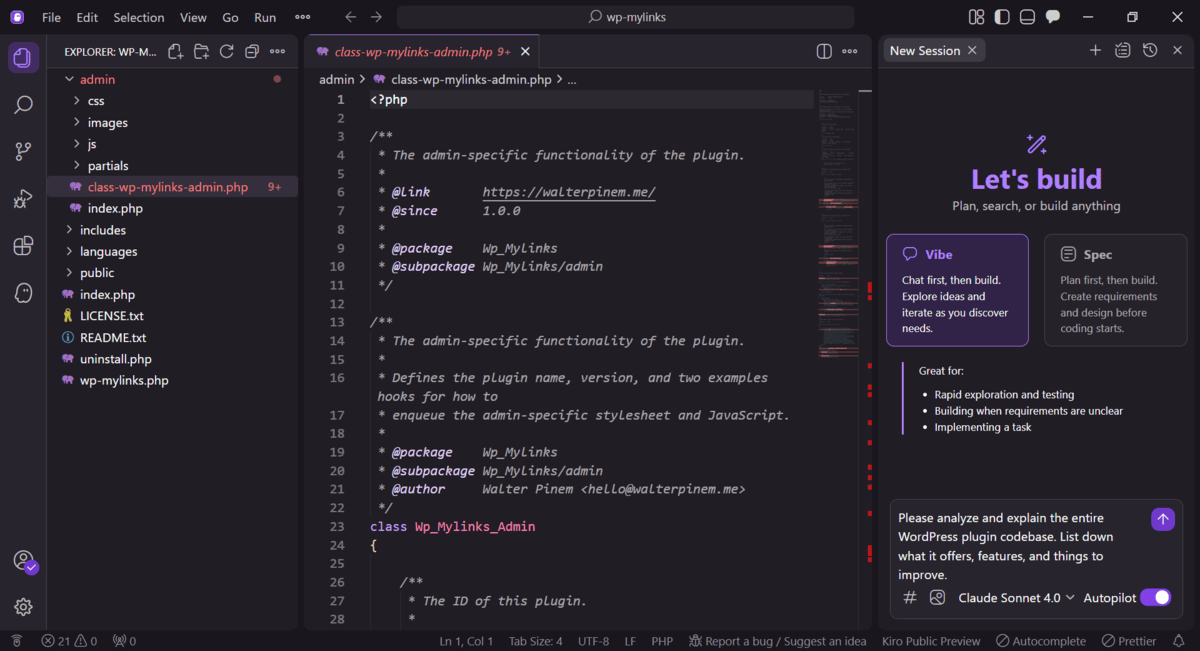Open the task list icon in chat header

coord(1123,50)
